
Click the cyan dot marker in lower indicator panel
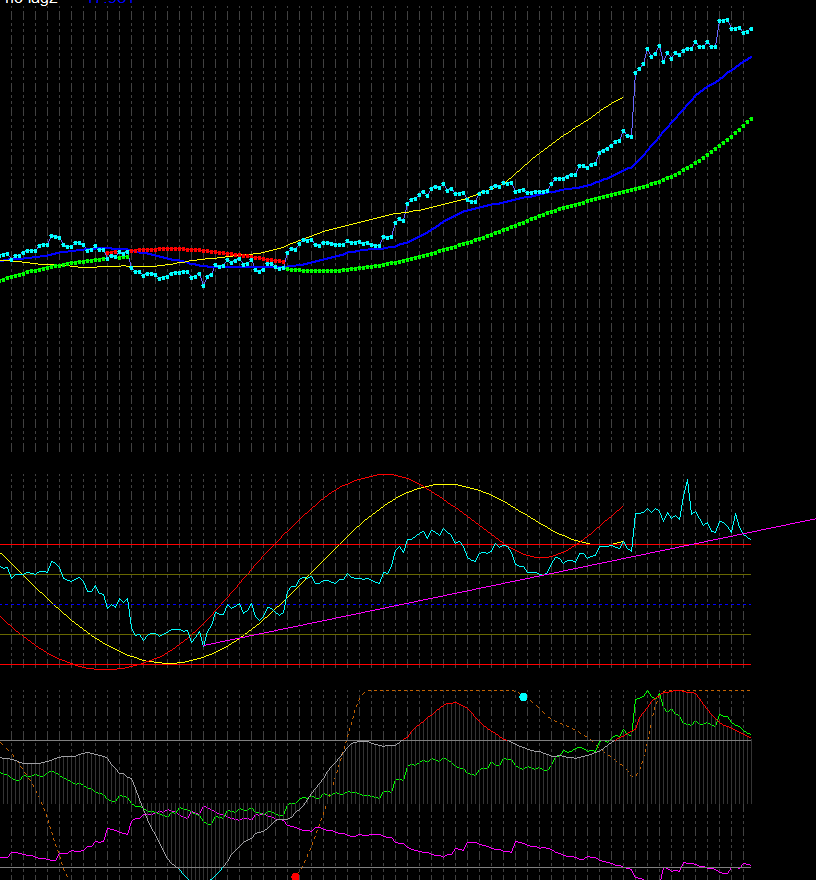click(524, 697)
